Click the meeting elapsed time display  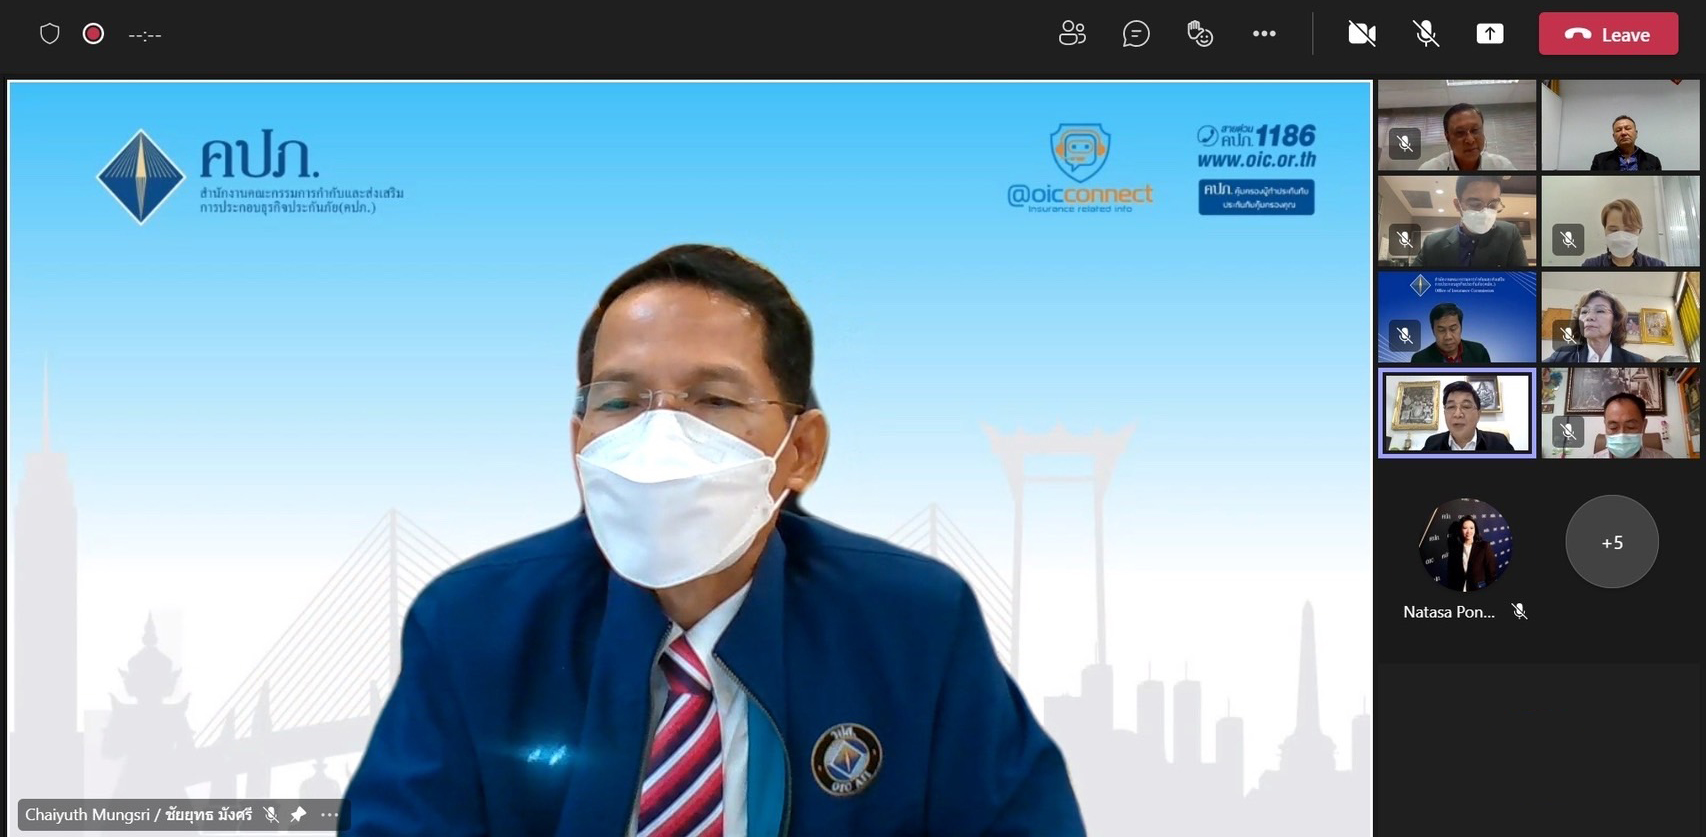pos(145,35)
